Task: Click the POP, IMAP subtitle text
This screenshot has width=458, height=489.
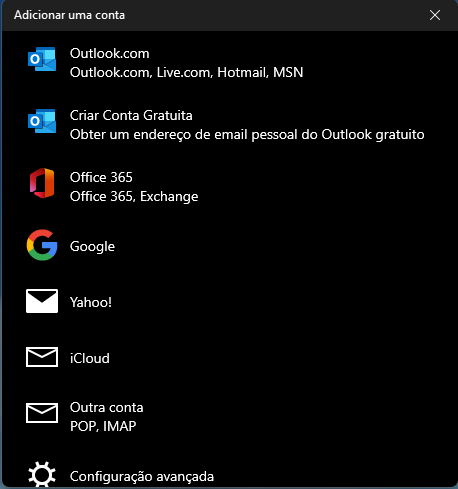Action: pyautogui.click(x=103, y=426)
